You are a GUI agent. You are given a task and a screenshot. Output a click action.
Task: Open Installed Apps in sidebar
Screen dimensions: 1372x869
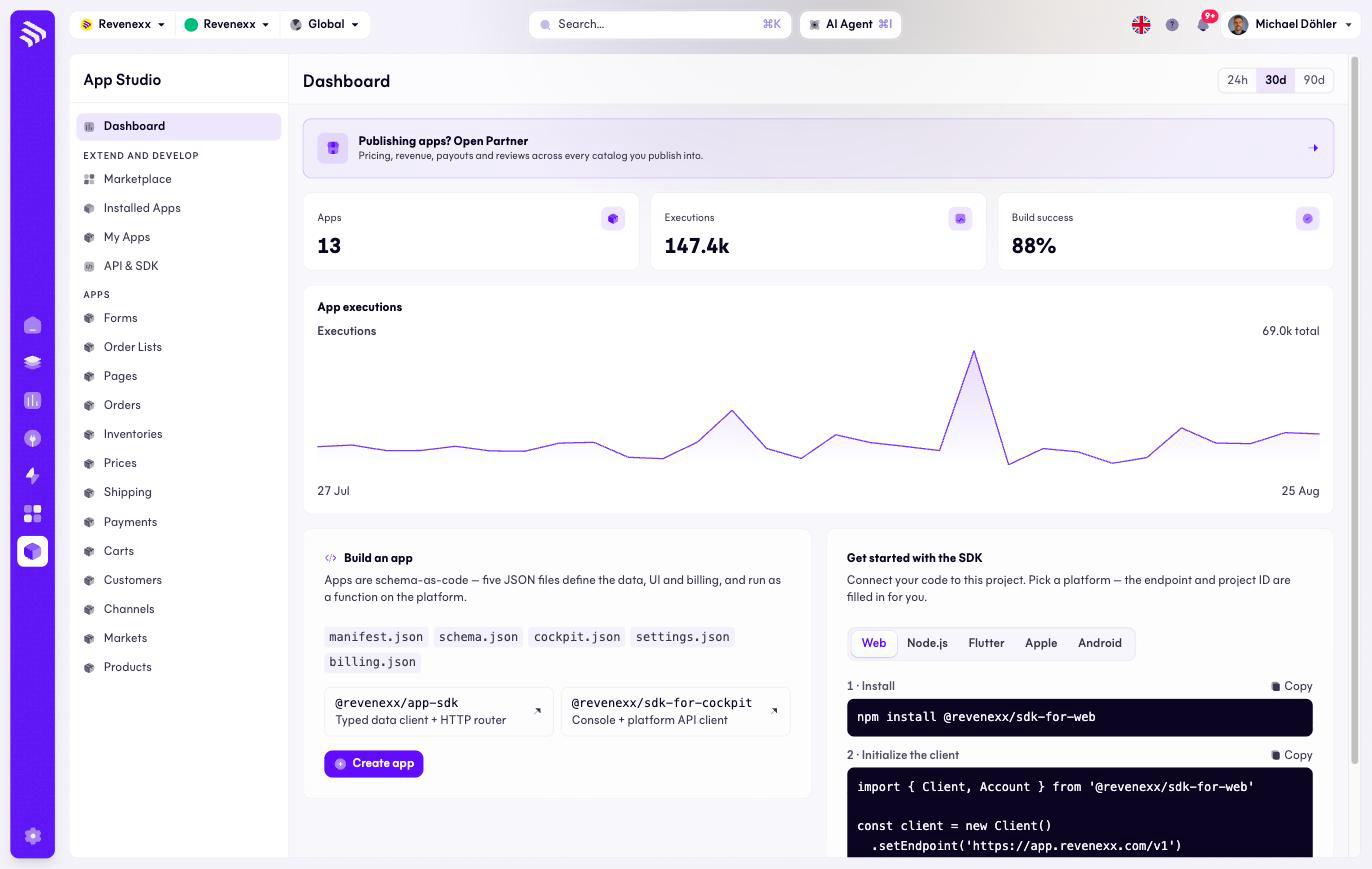pos(179,208)
